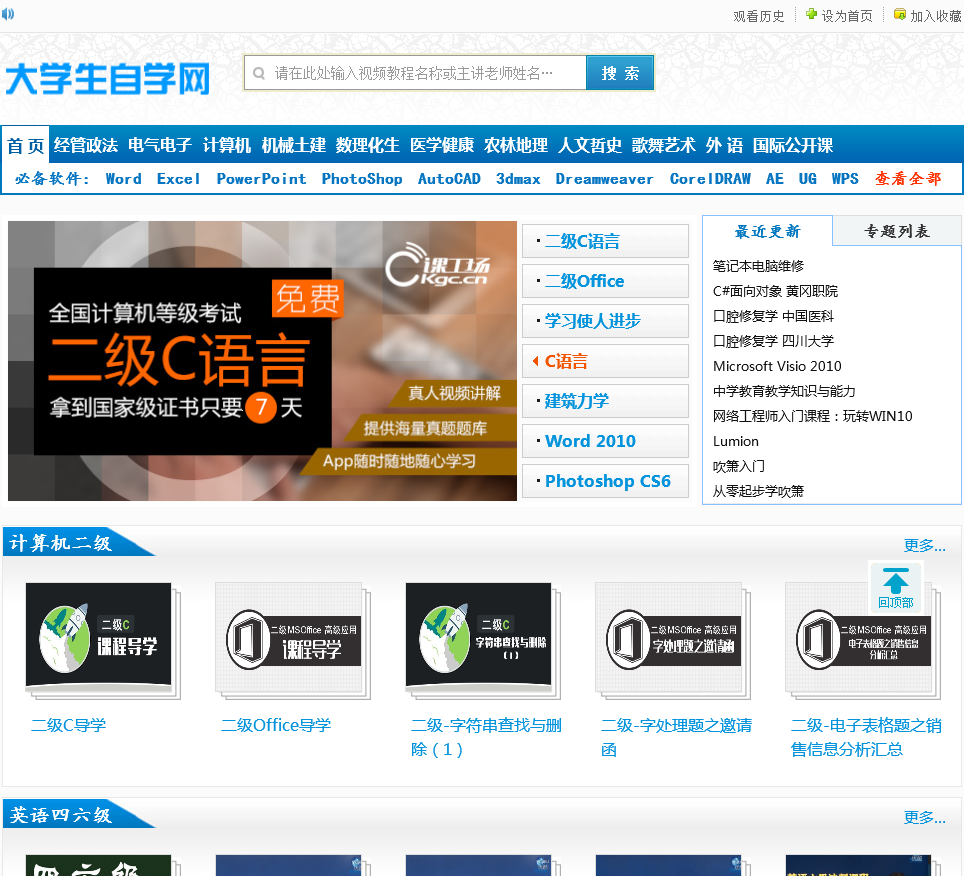Click 加入收藏 link
Screen dimensions: 964x876
(x=936, y=16)
